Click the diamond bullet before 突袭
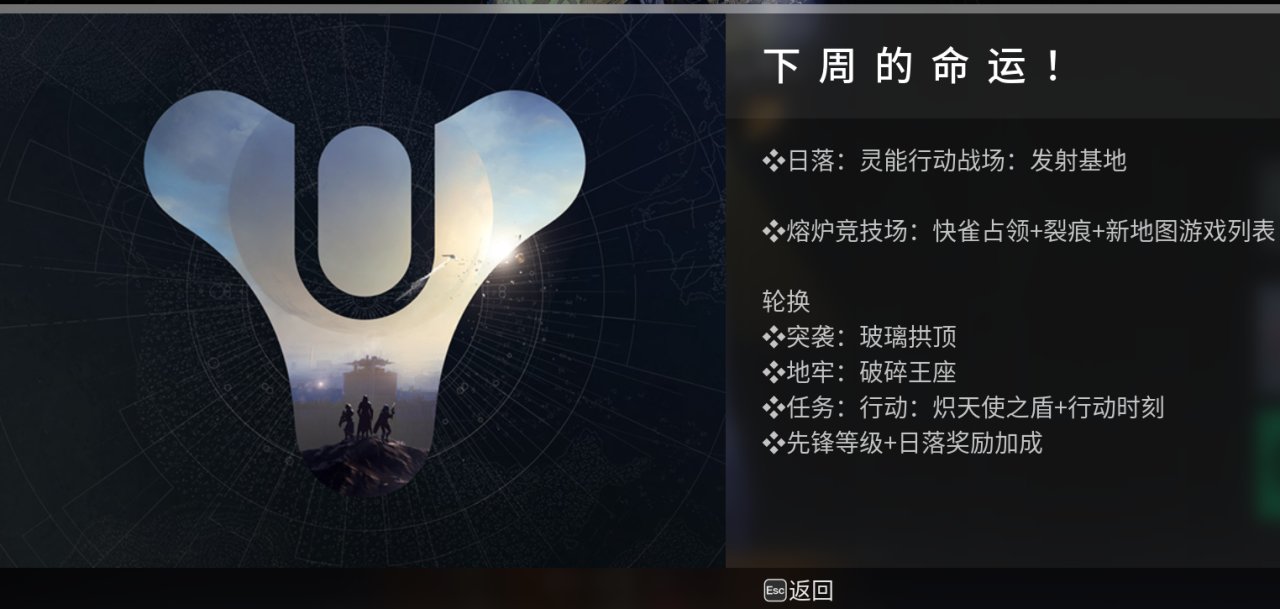 (773, 338)
